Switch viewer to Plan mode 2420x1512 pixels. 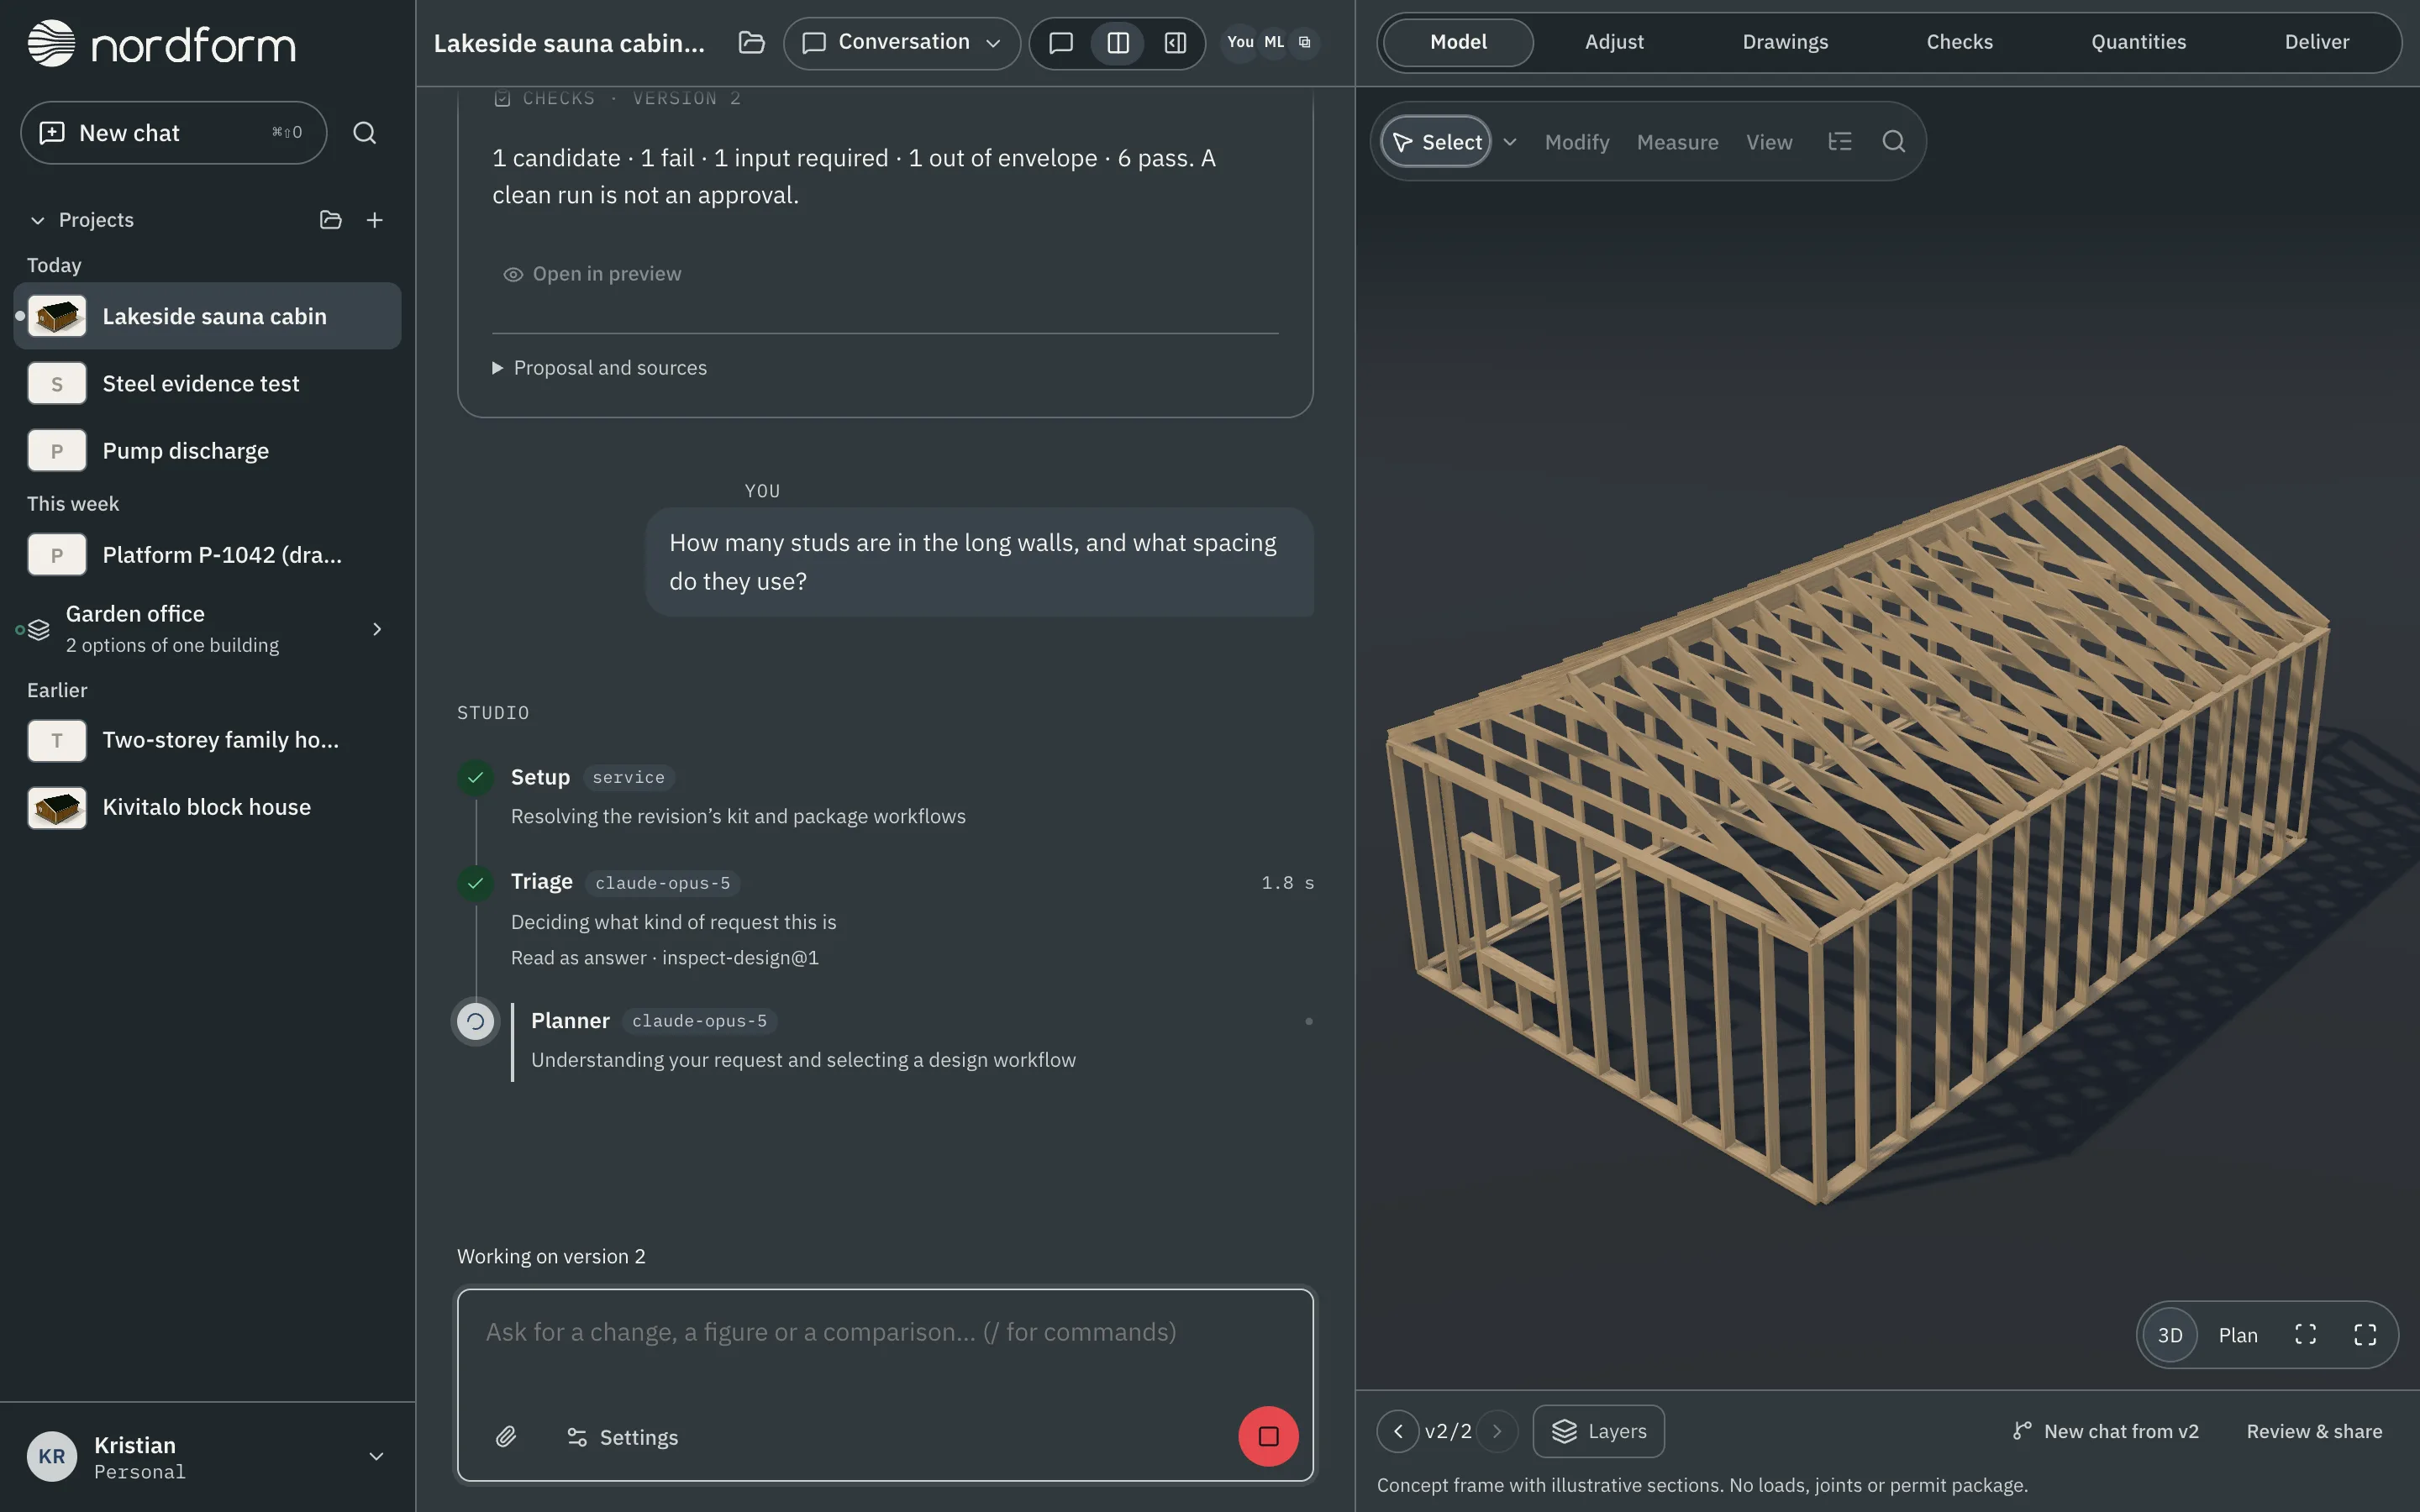coord(2238,1335)
